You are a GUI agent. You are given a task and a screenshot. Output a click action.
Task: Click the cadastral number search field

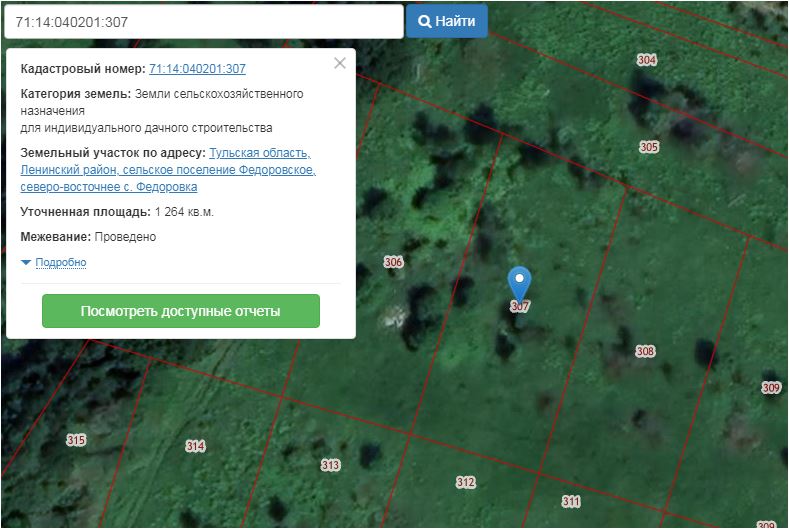(202, 21)
